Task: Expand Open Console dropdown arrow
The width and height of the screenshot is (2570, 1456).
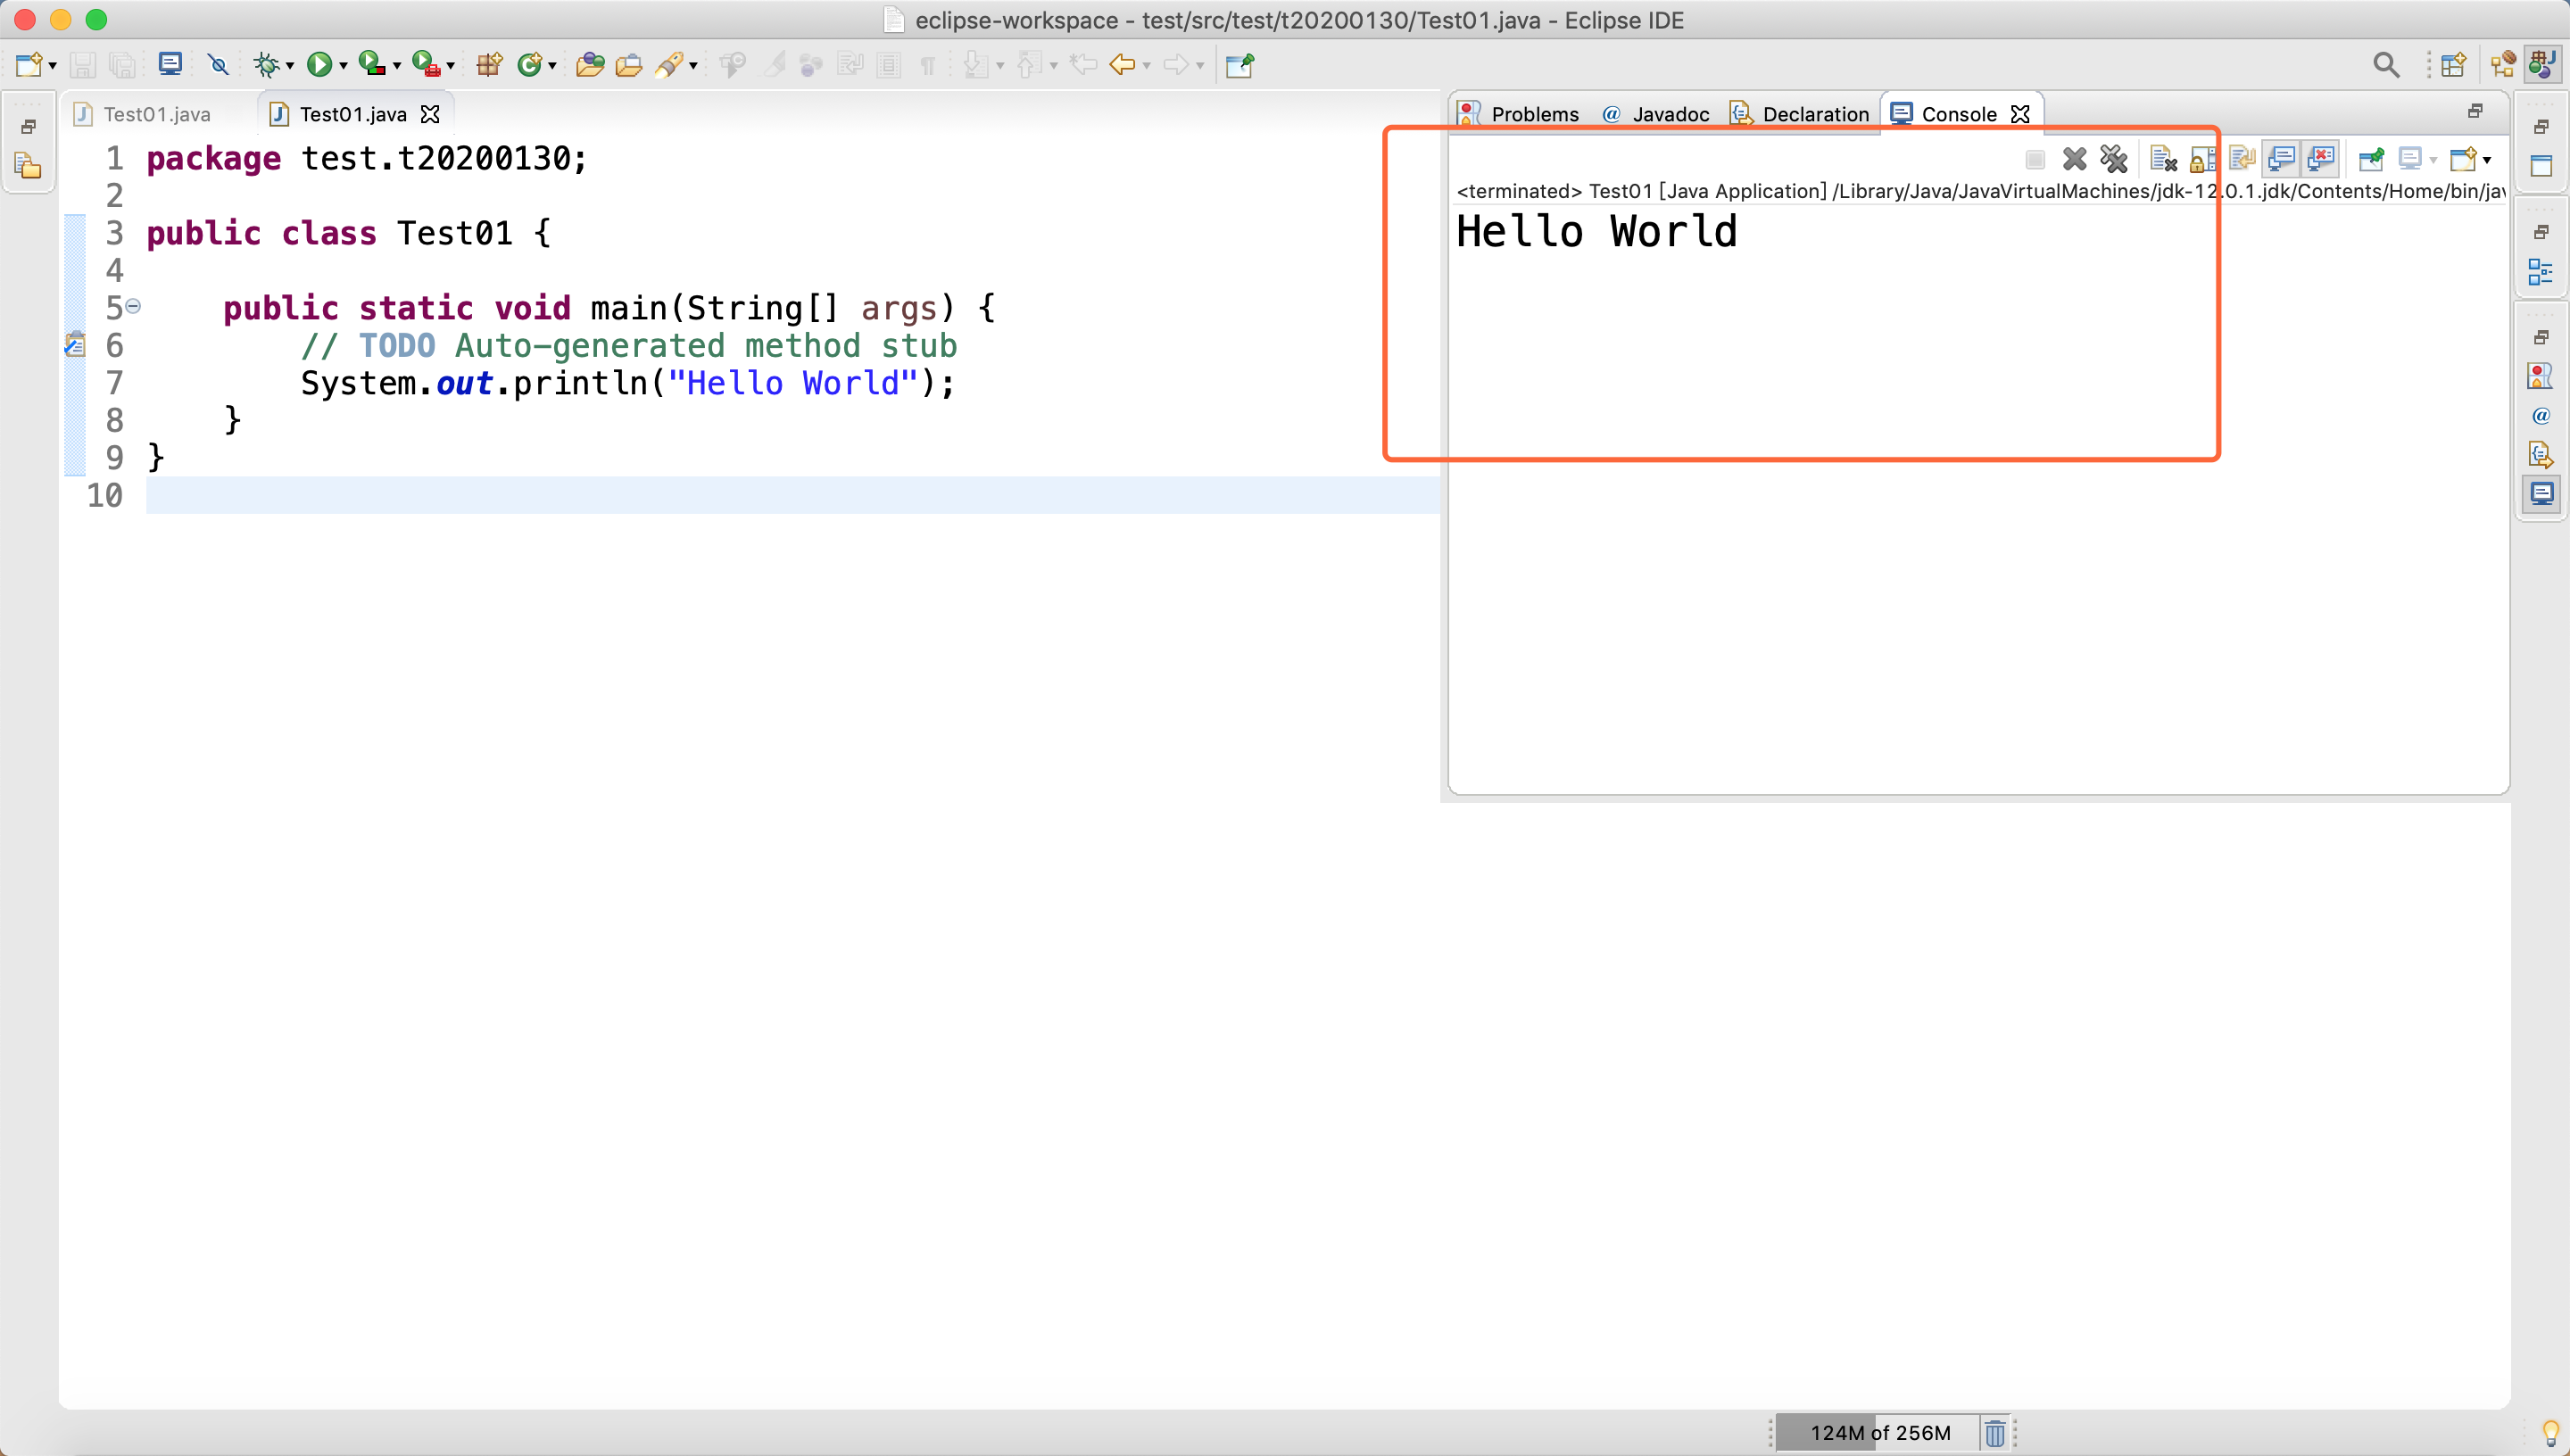Action: [x=2486, y=160]
